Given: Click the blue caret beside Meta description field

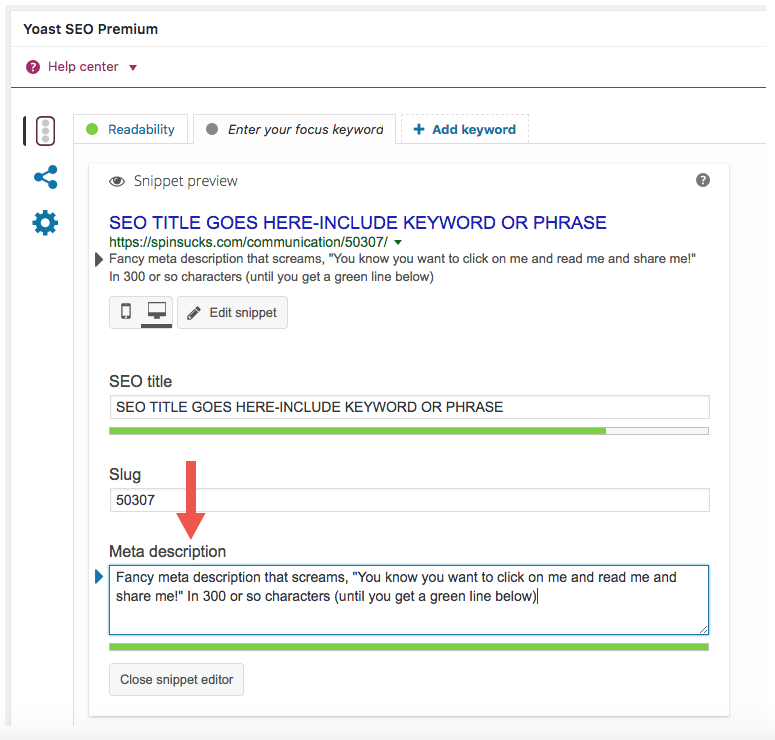Looking at the screenshot, I should (98, 577).
